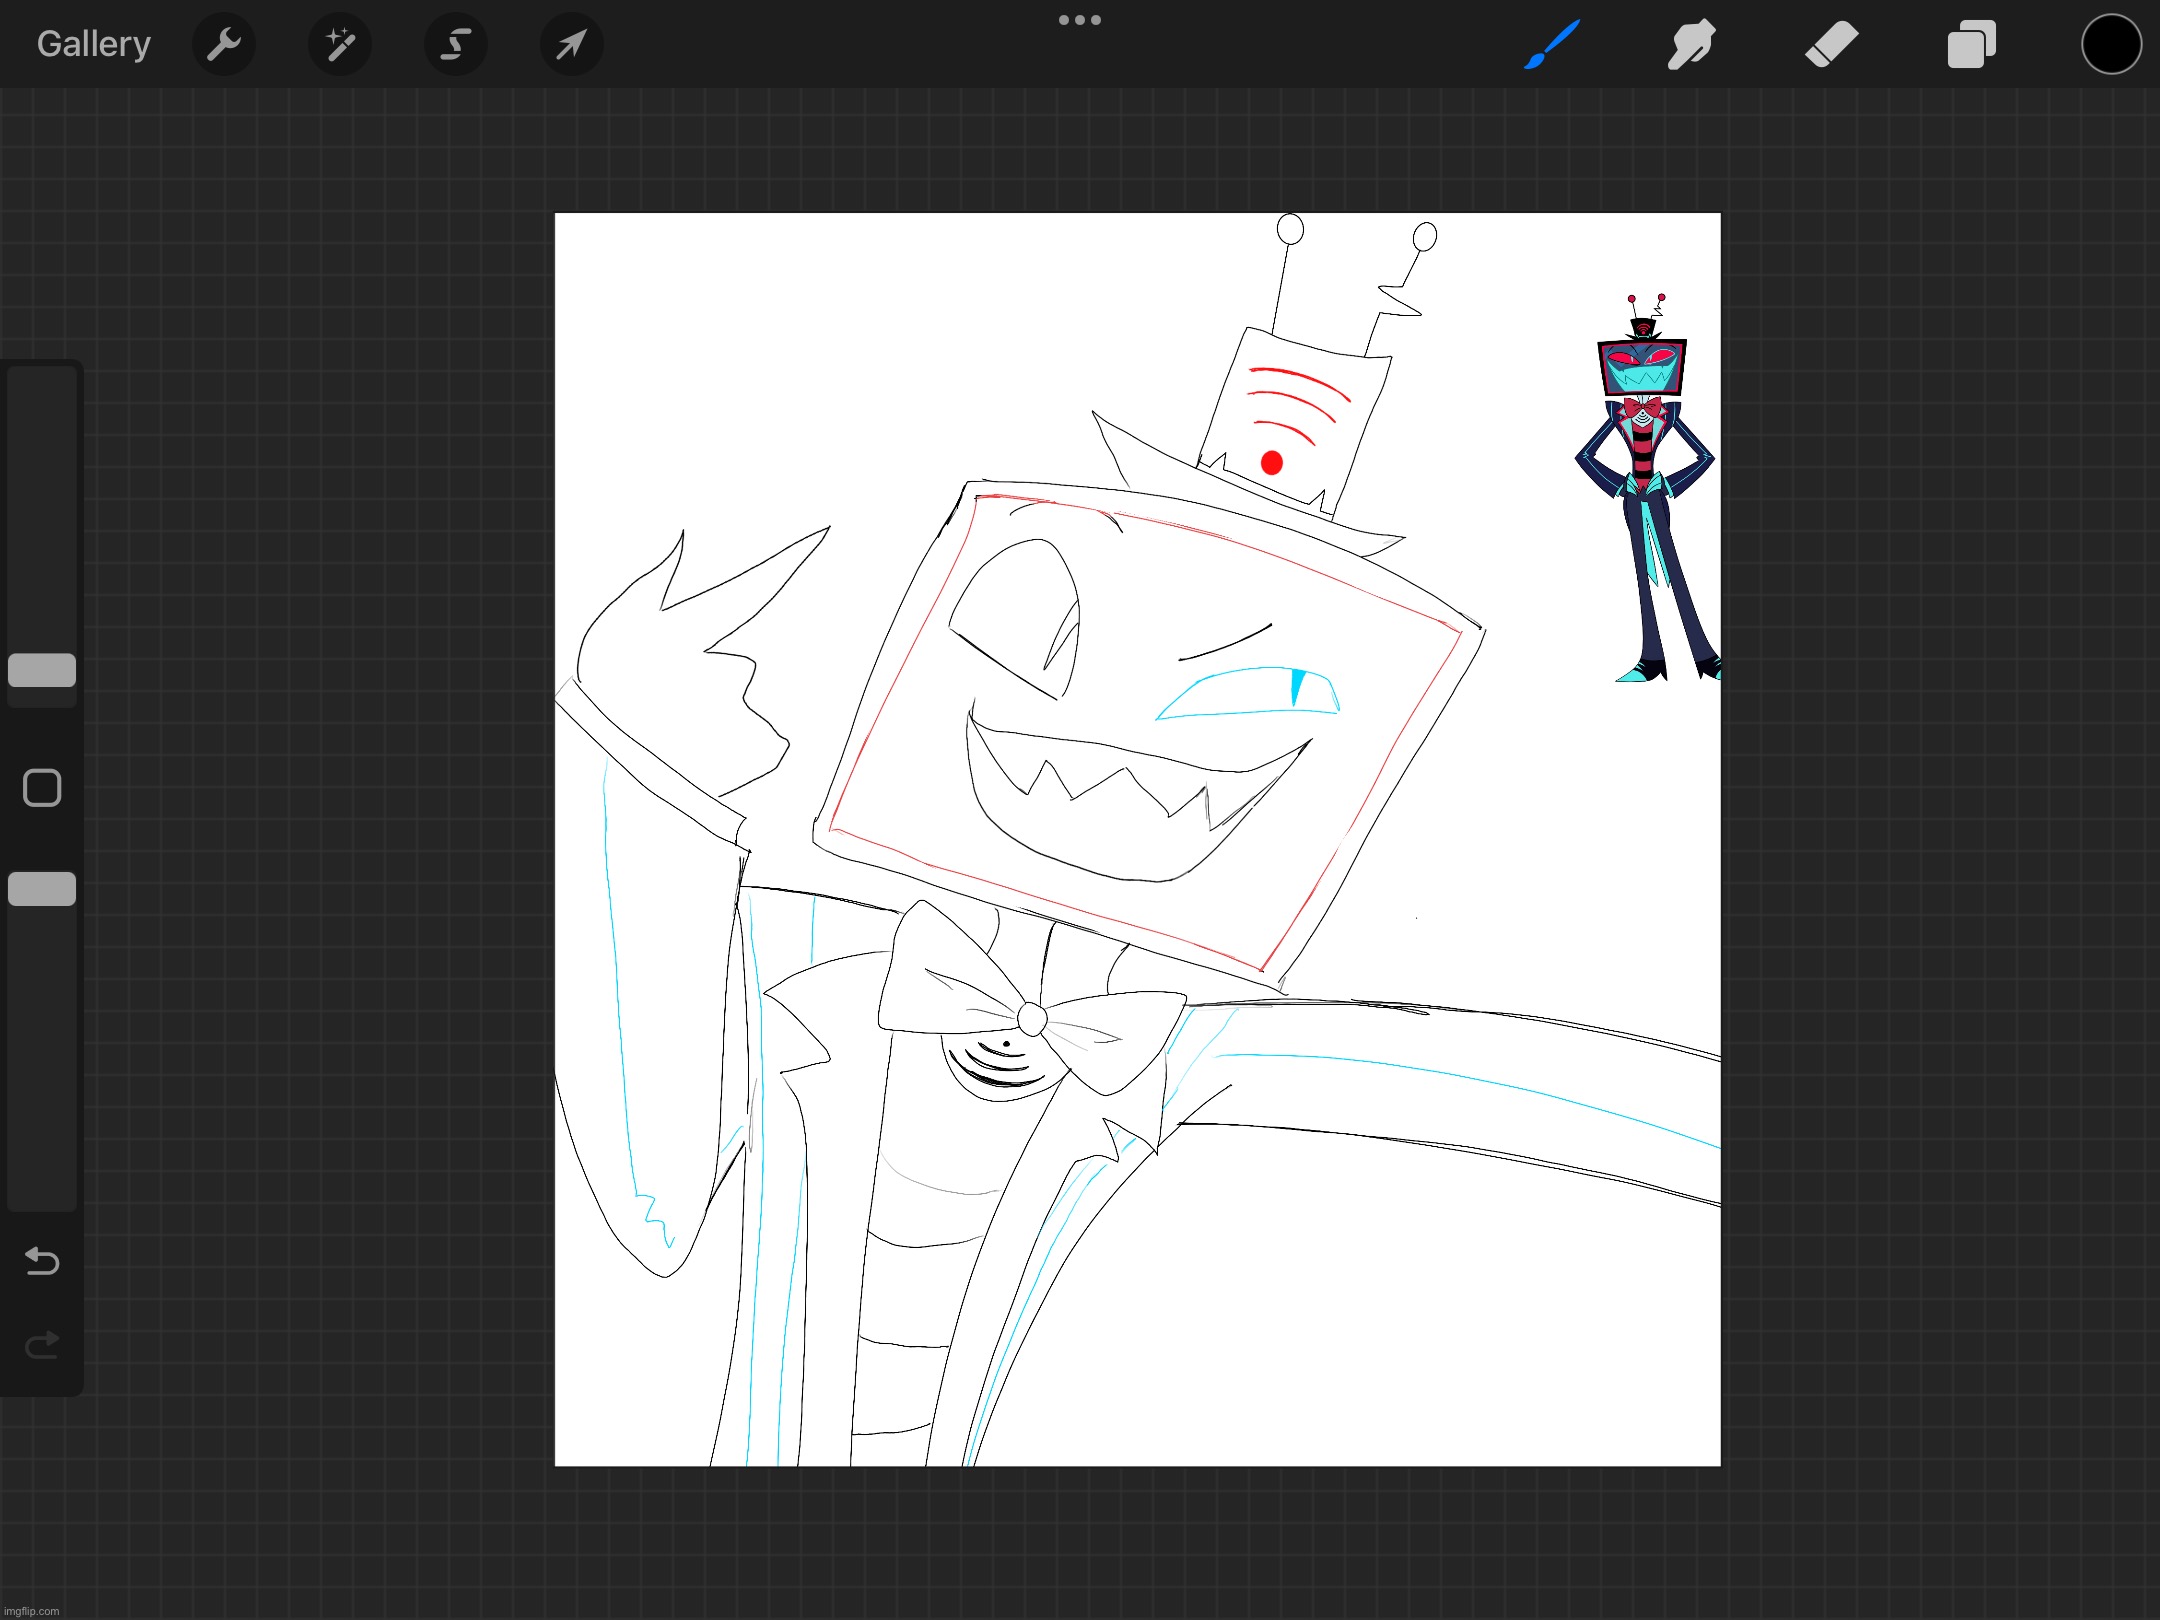
Task: Redo the undone stroke
Action: [x=42, y=1345]
